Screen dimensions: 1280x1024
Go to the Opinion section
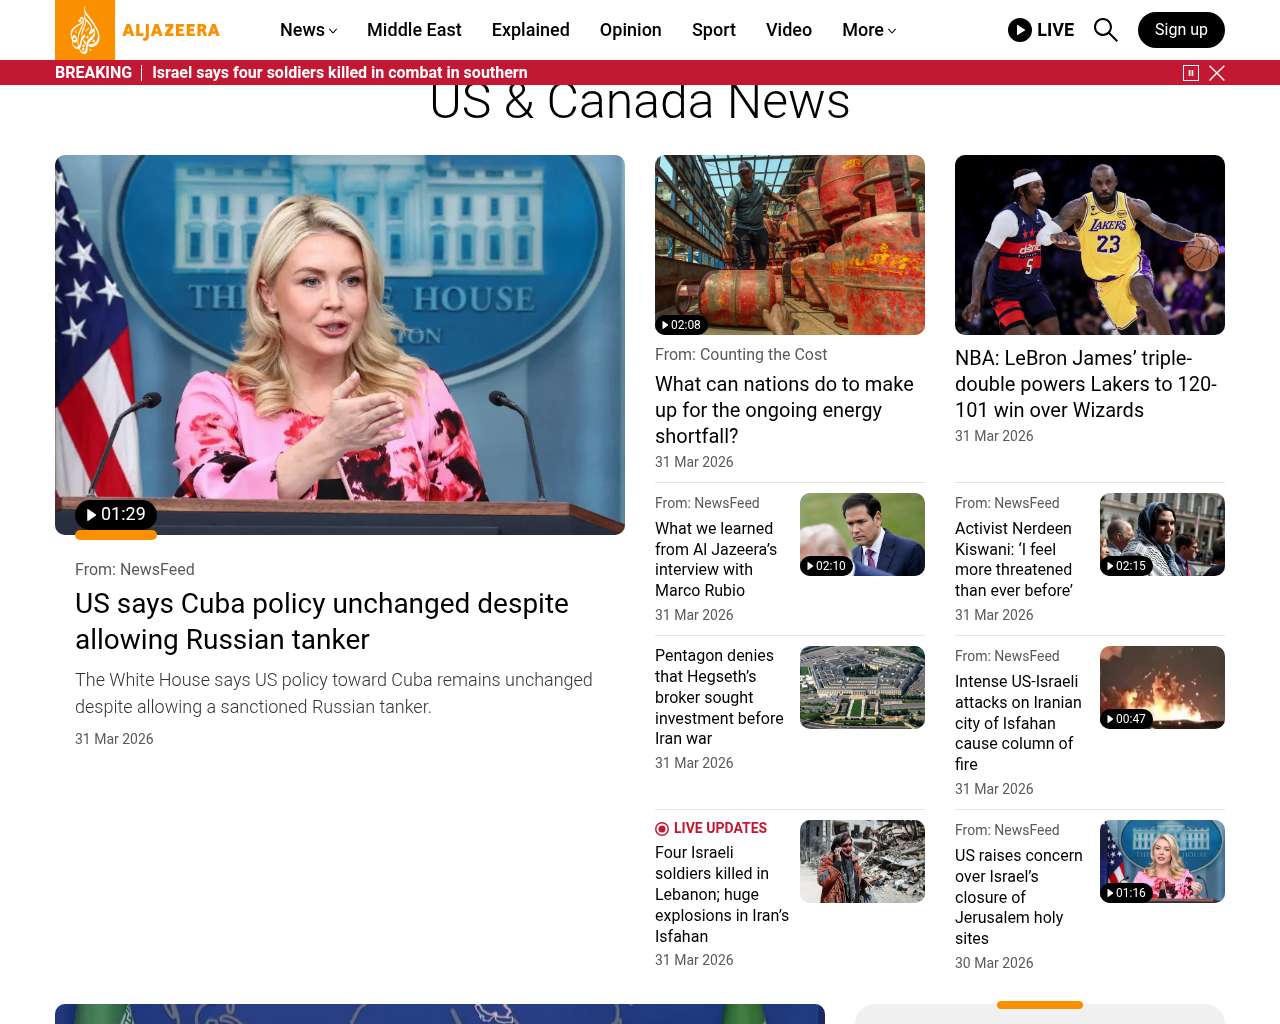point(630,30)
